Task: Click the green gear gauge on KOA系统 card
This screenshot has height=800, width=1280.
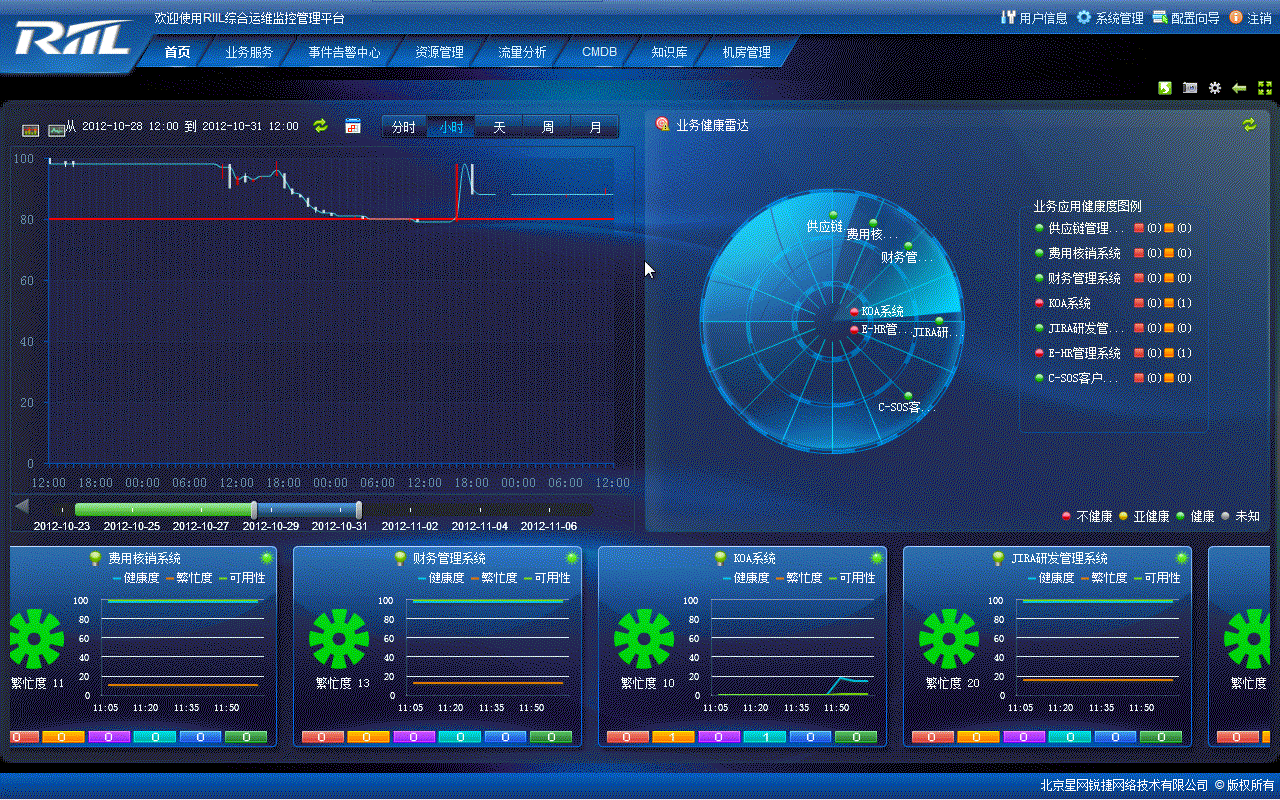Action: (644, 639)
